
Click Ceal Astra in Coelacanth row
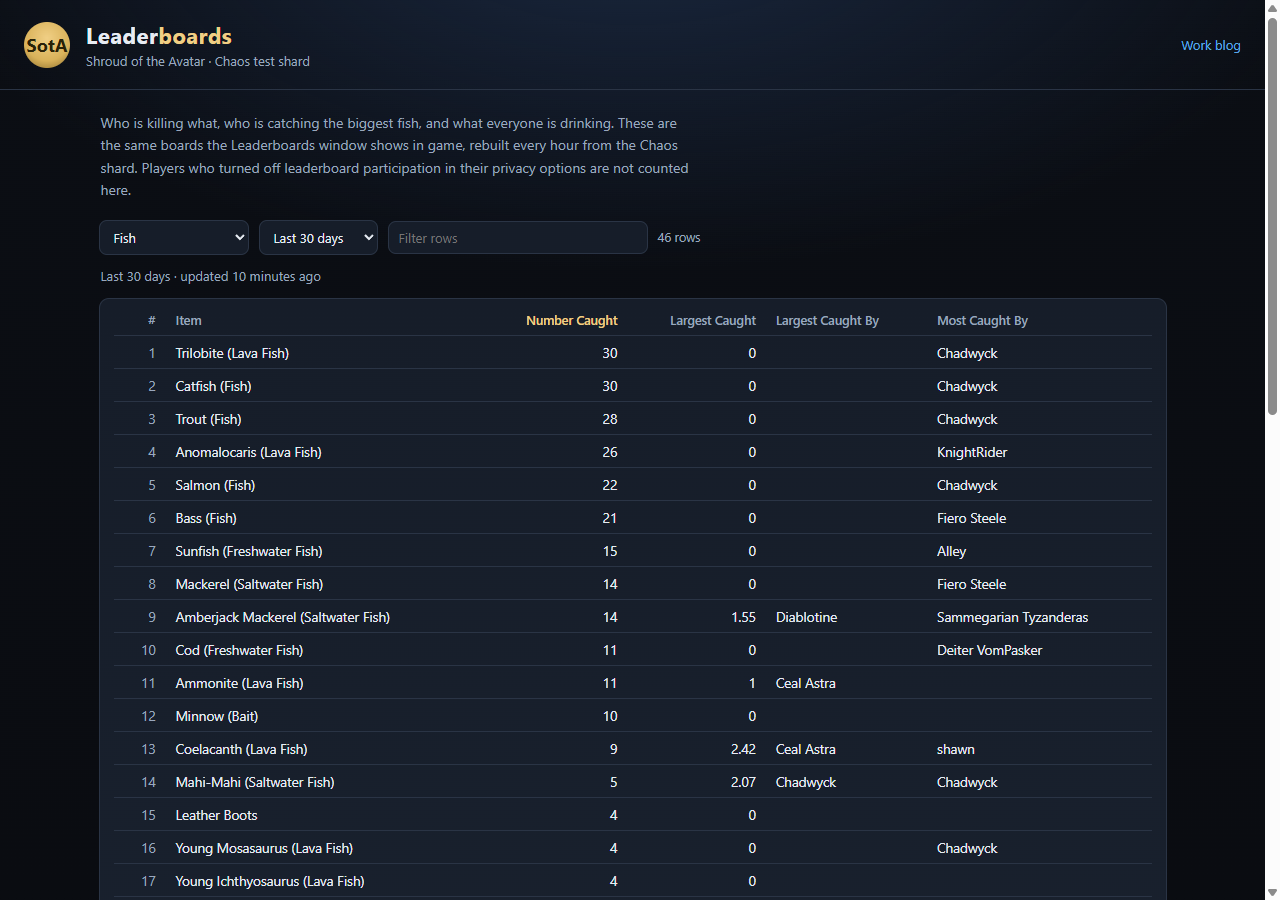[x=806, y=749]
